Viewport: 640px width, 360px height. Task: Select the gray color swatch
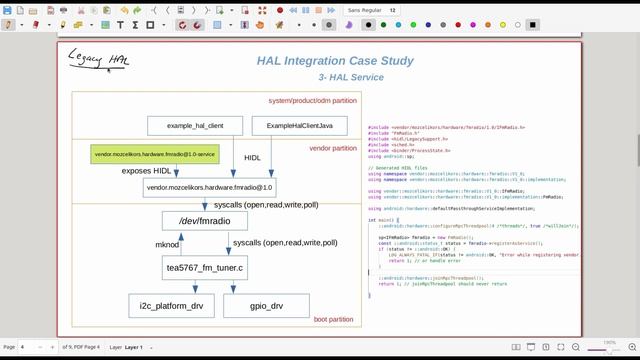click(443, 25)
